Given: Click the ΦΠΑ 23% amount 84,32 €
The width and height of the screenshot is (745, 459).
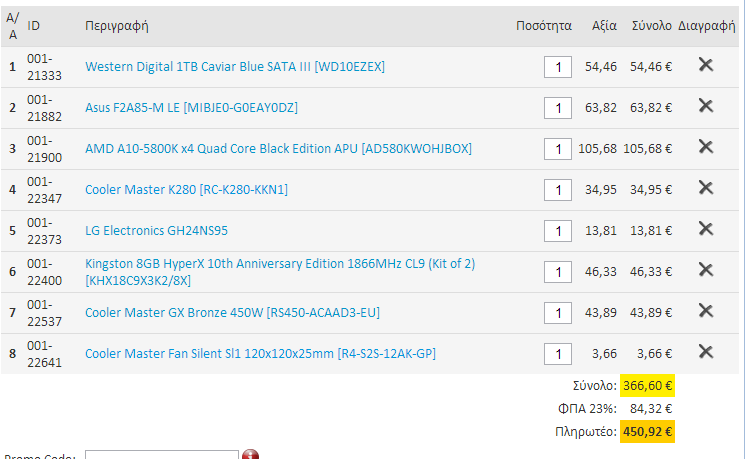Looking at the screenshot, I should click(651, 409).
